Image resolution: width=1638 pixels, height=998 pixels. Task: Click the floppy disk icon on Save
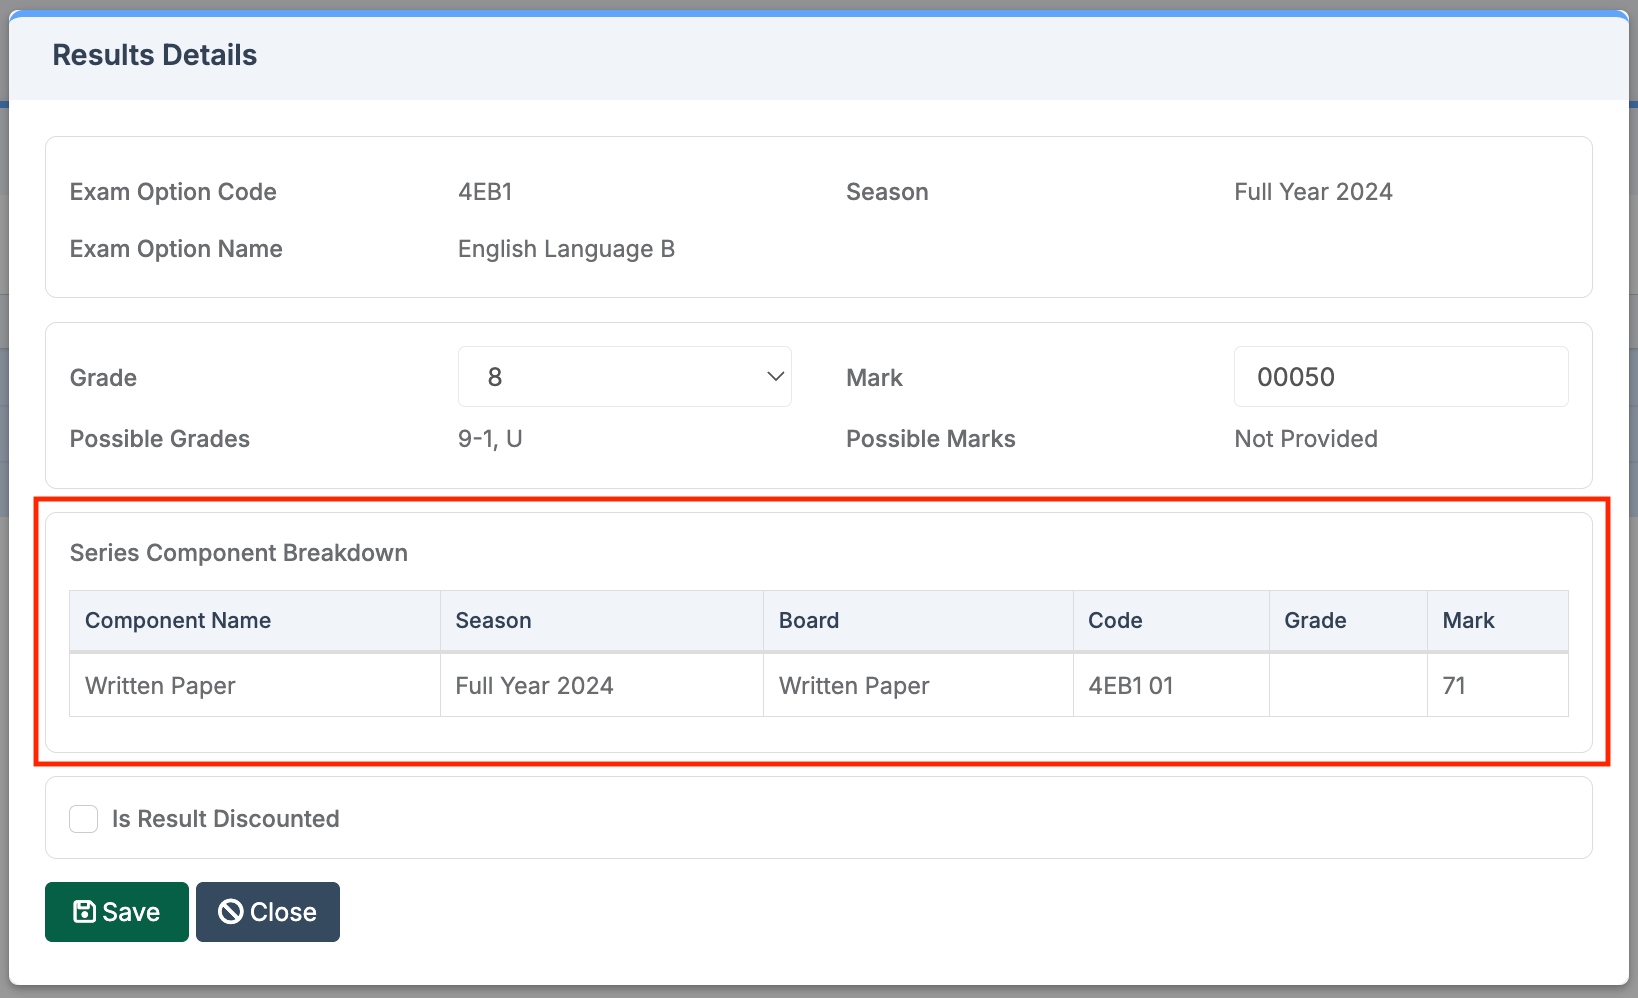pyautogui.click(x=84, y=912)
